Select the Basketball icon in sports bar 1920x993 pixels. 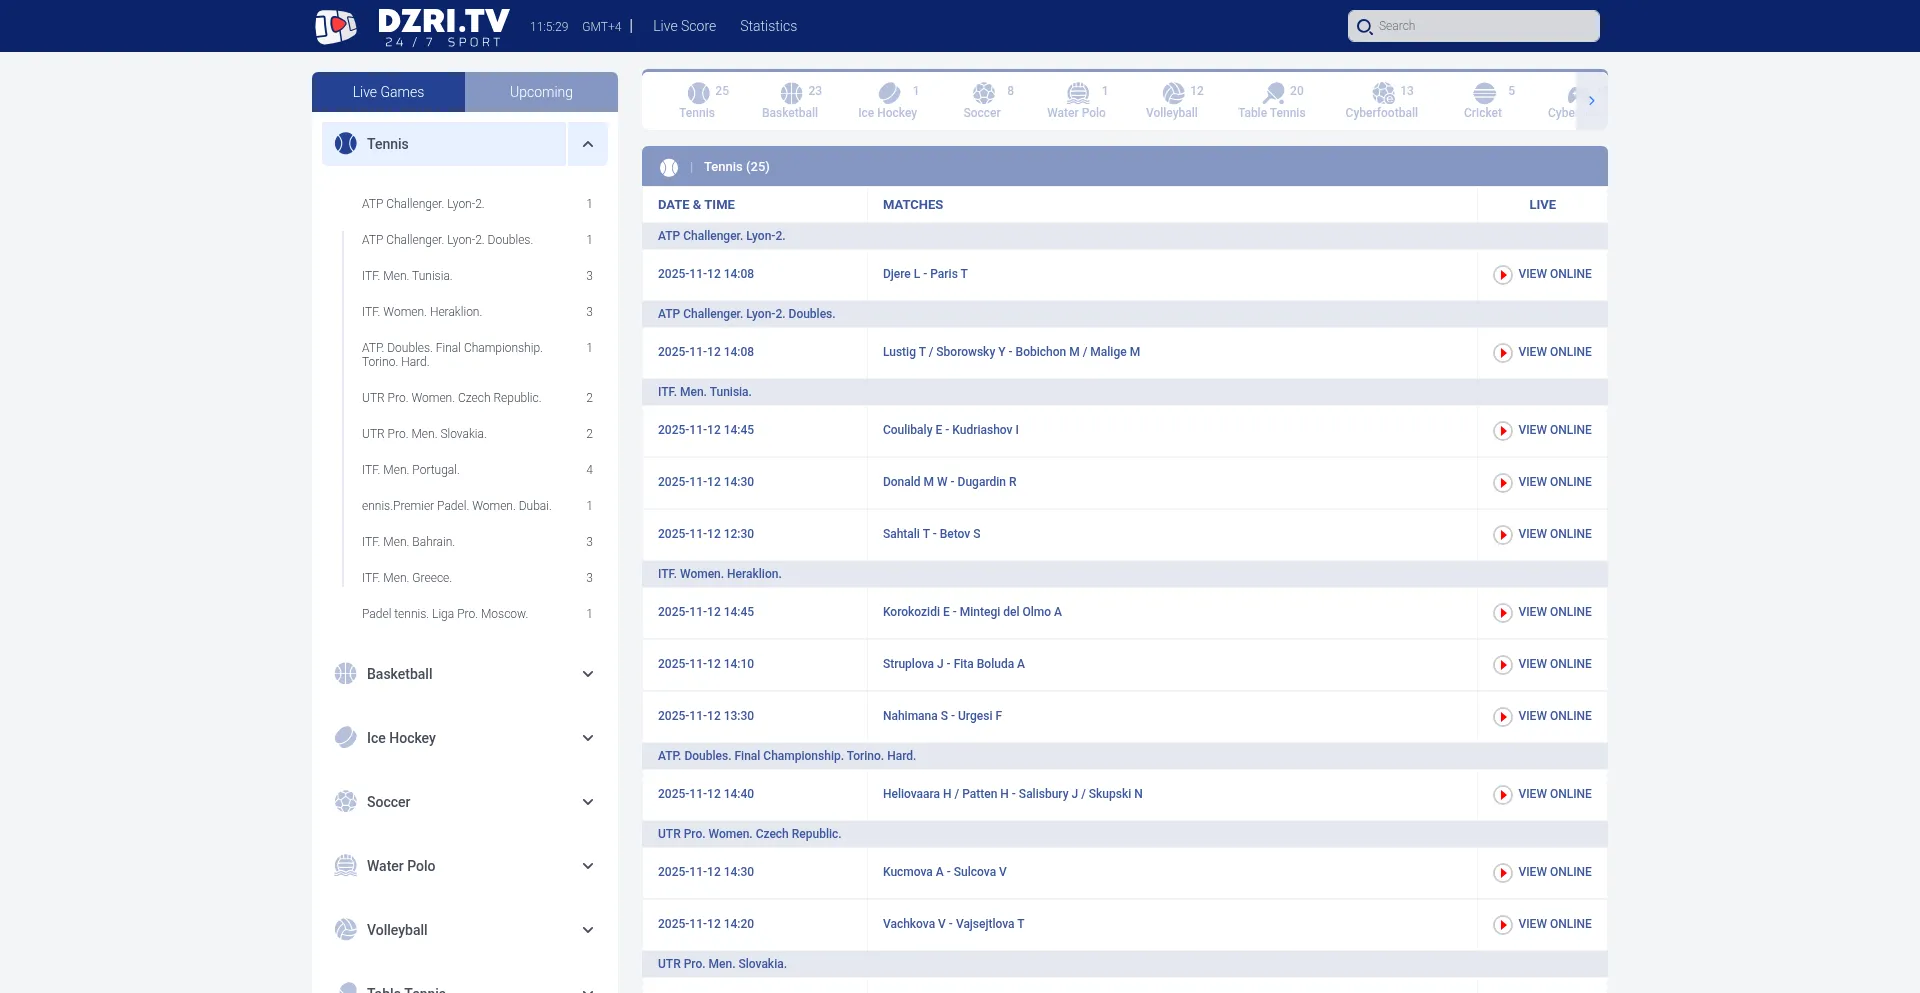(791, 94)
